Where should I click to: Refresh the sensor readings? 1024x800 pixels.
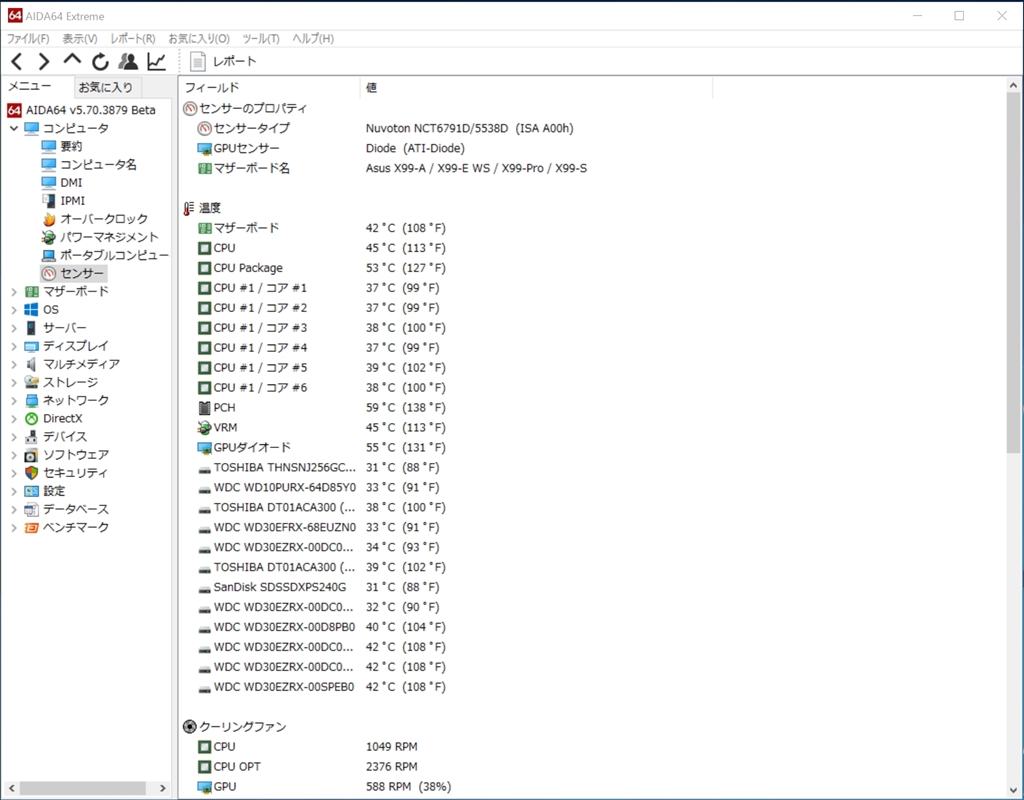(x=100, y=62)
